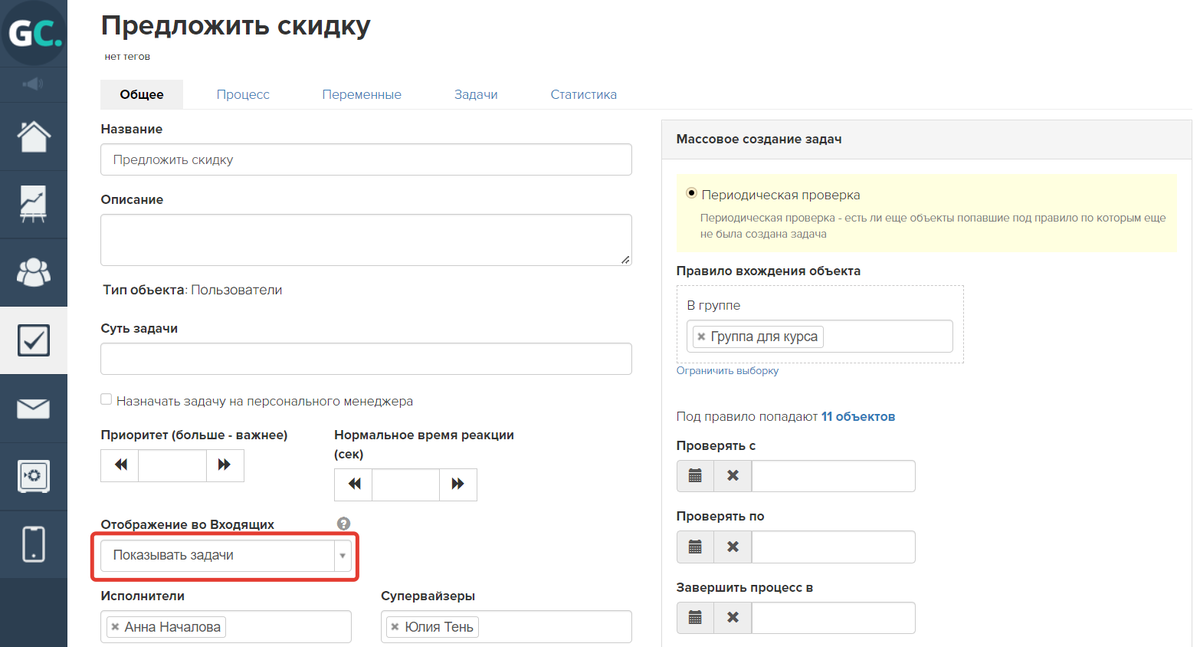
Task: Switch to the Задачи tab
Action: (476, 95)
